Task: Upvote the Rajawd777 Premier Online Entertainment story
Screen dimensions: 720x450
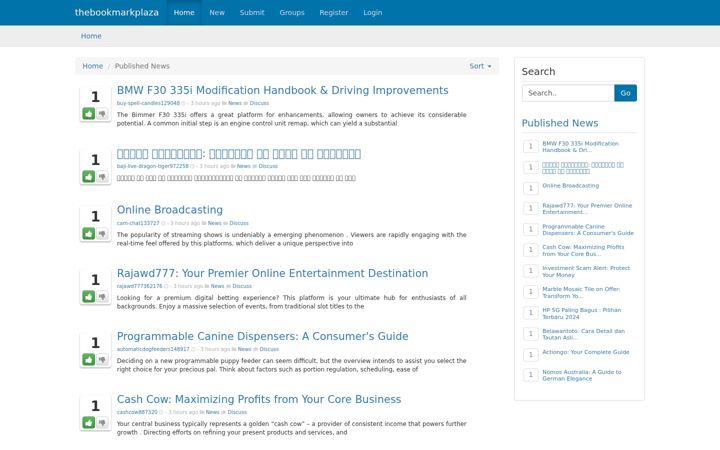Action: pyautogui.click(x=89, y=297)
